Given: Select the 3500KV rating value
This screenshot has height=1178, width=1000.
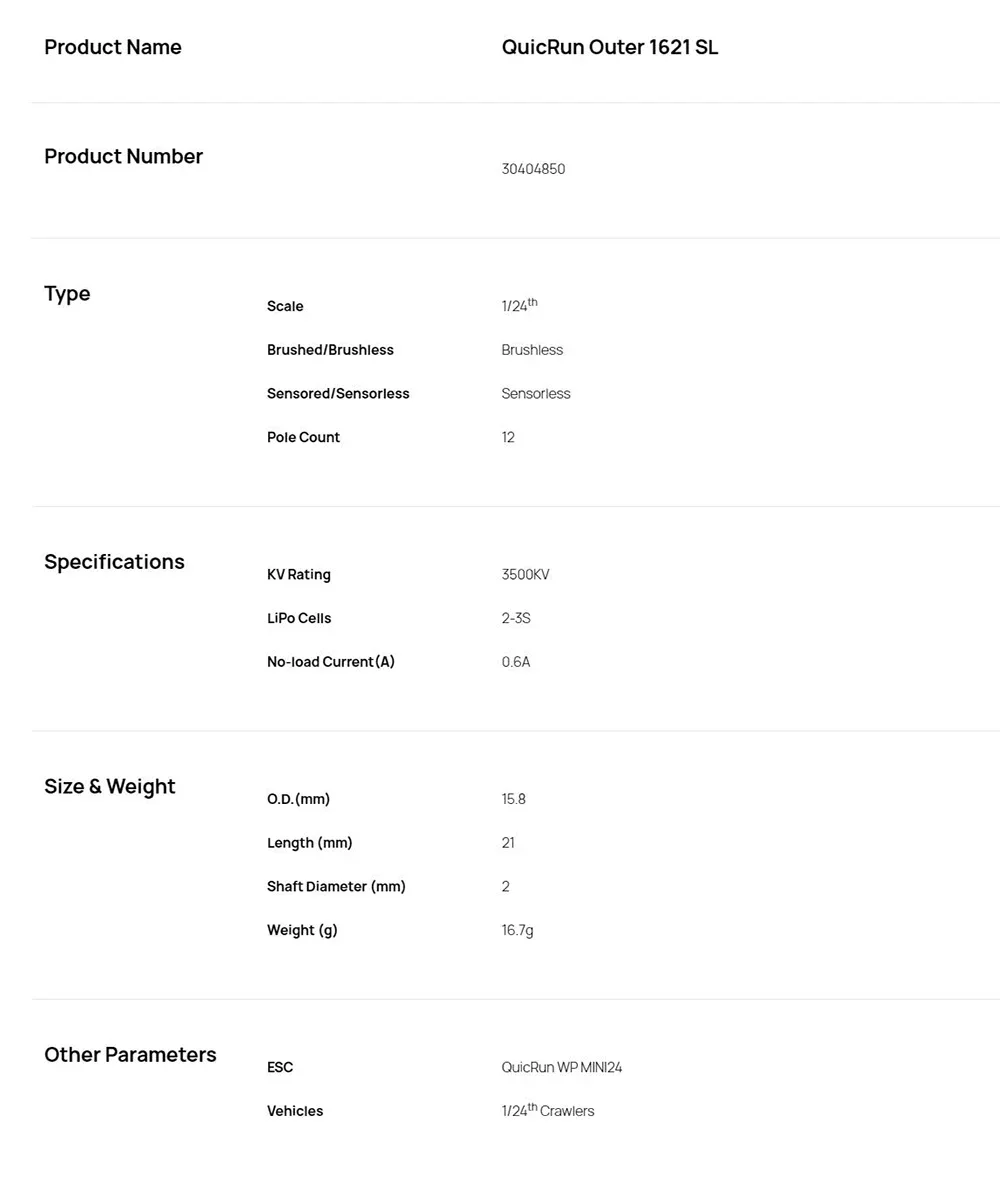Looking at the screenshot, I should 525,575.
